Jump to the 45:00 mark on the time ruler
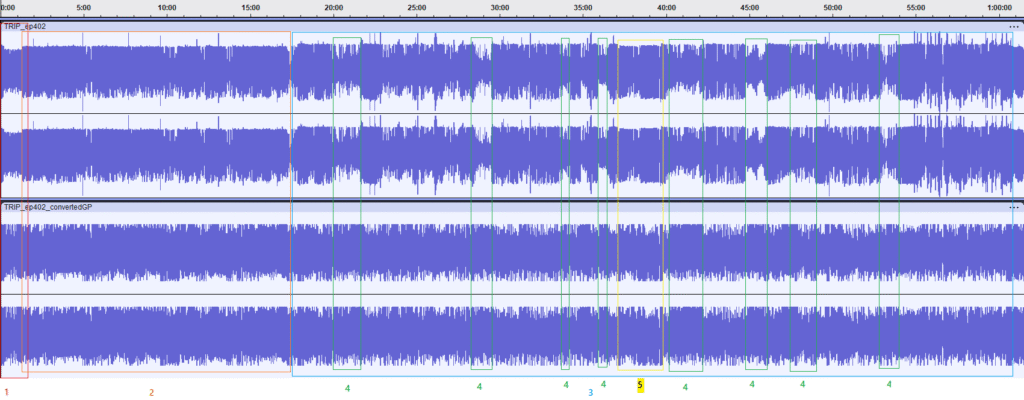1024x400 pixels. [x=750, y=8]
